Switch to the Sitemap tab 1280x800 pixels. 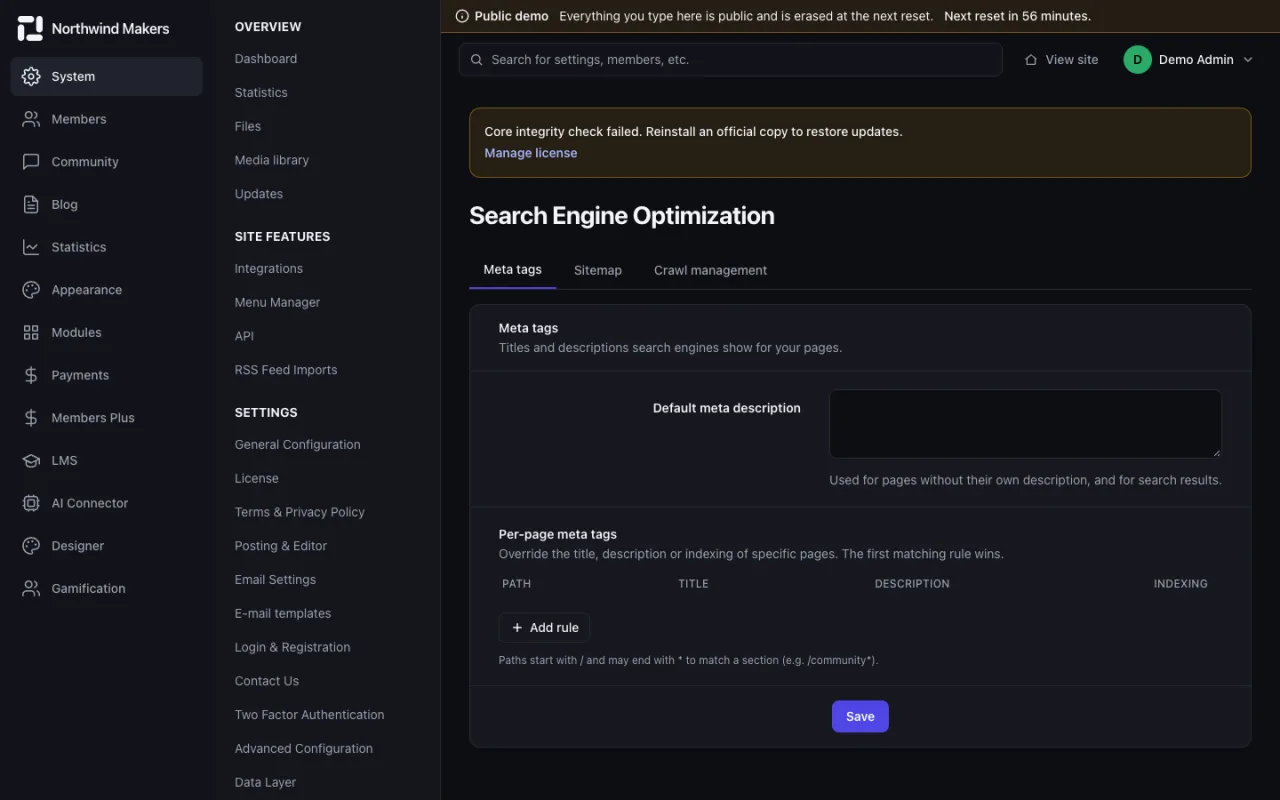pyautogui.click(x=598, y=270)
